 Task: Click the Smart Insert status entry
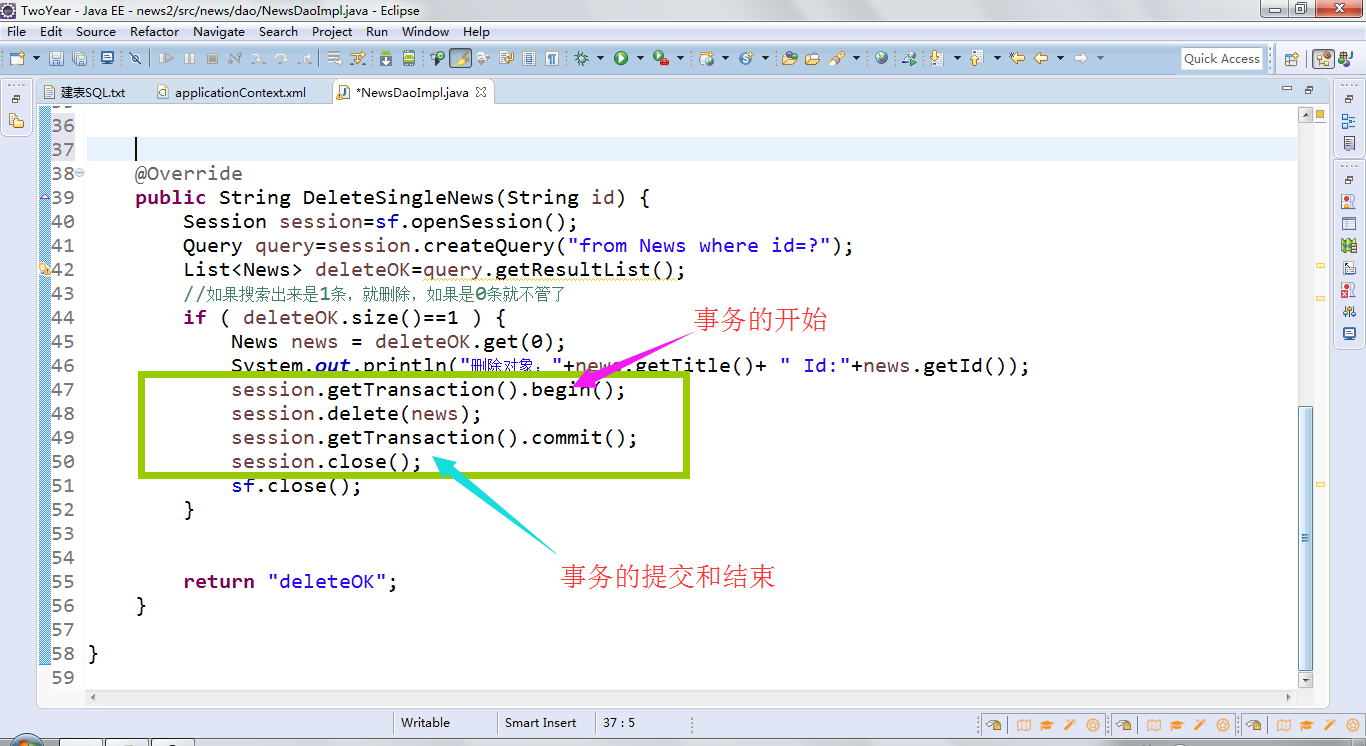(541, 723)
